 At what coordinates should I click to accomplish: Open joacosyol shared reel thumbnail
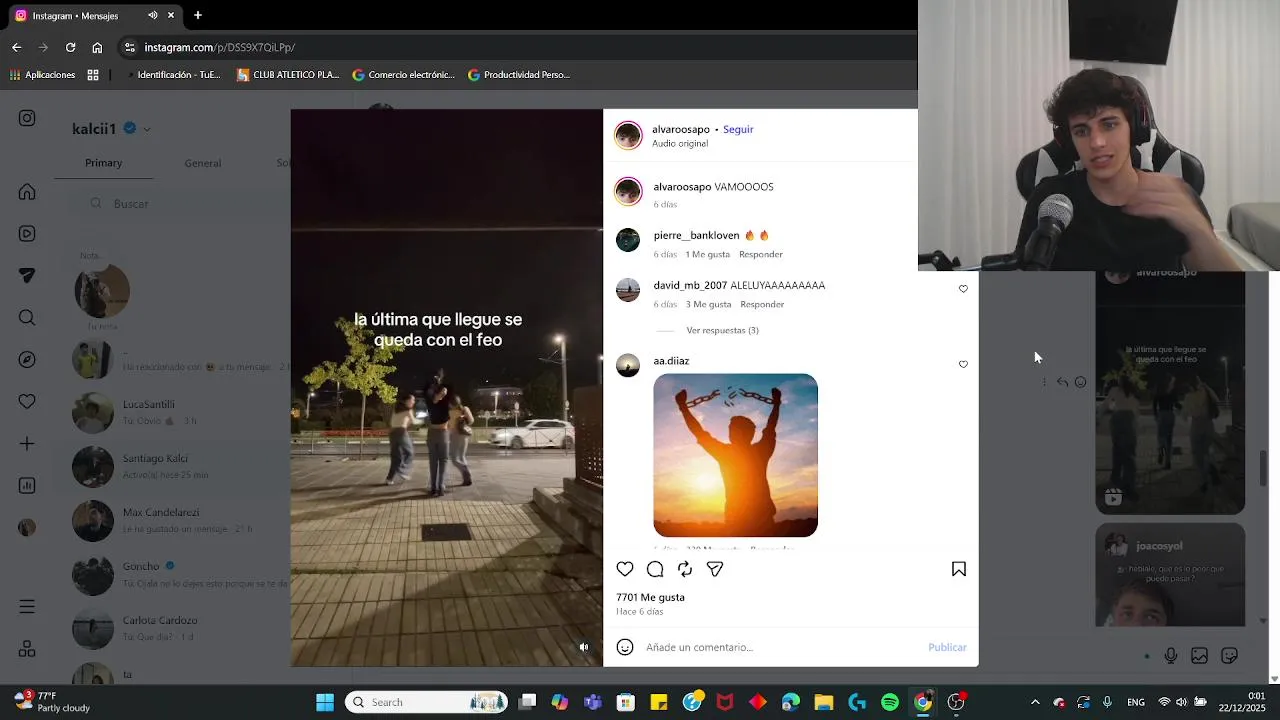pos(1170,575)
